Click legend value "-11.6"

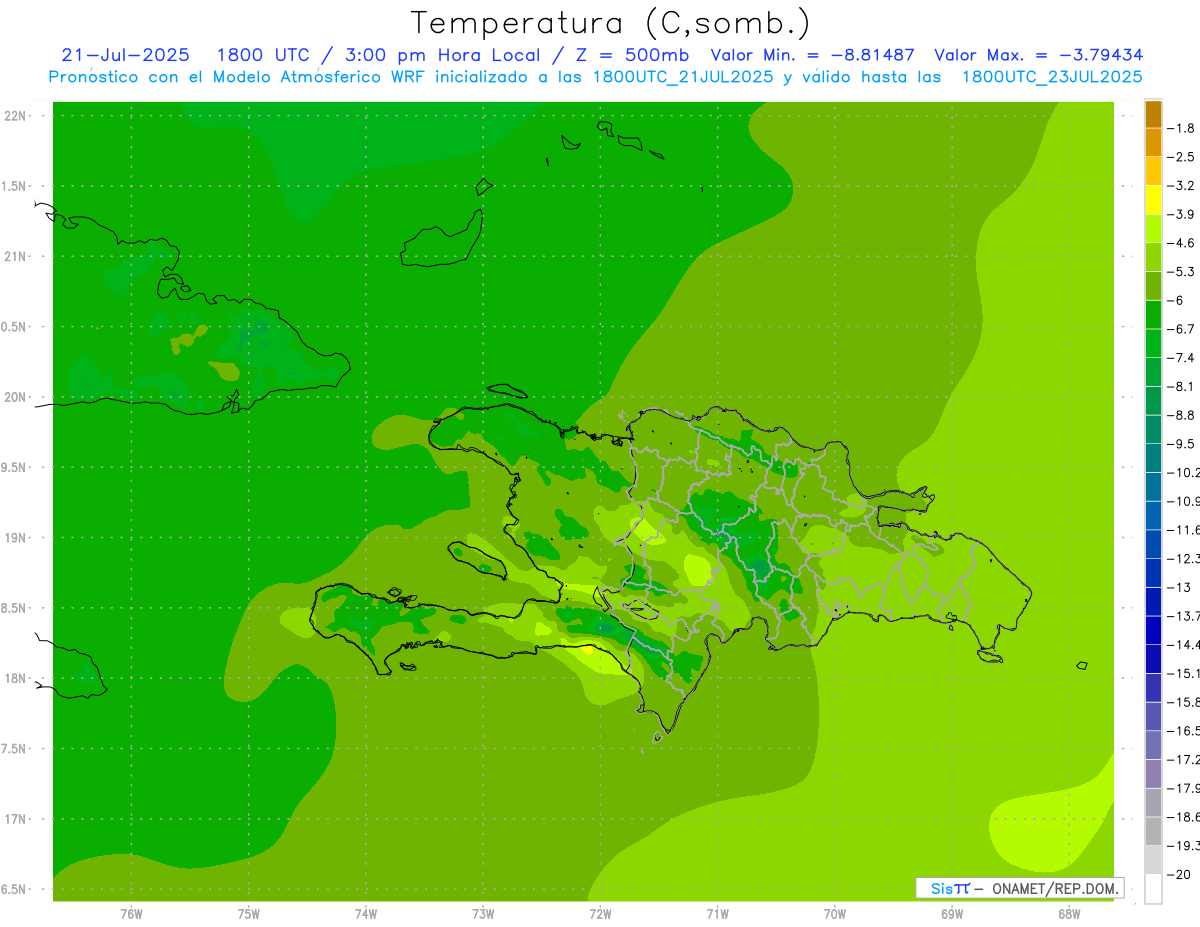click(1184, 529)
